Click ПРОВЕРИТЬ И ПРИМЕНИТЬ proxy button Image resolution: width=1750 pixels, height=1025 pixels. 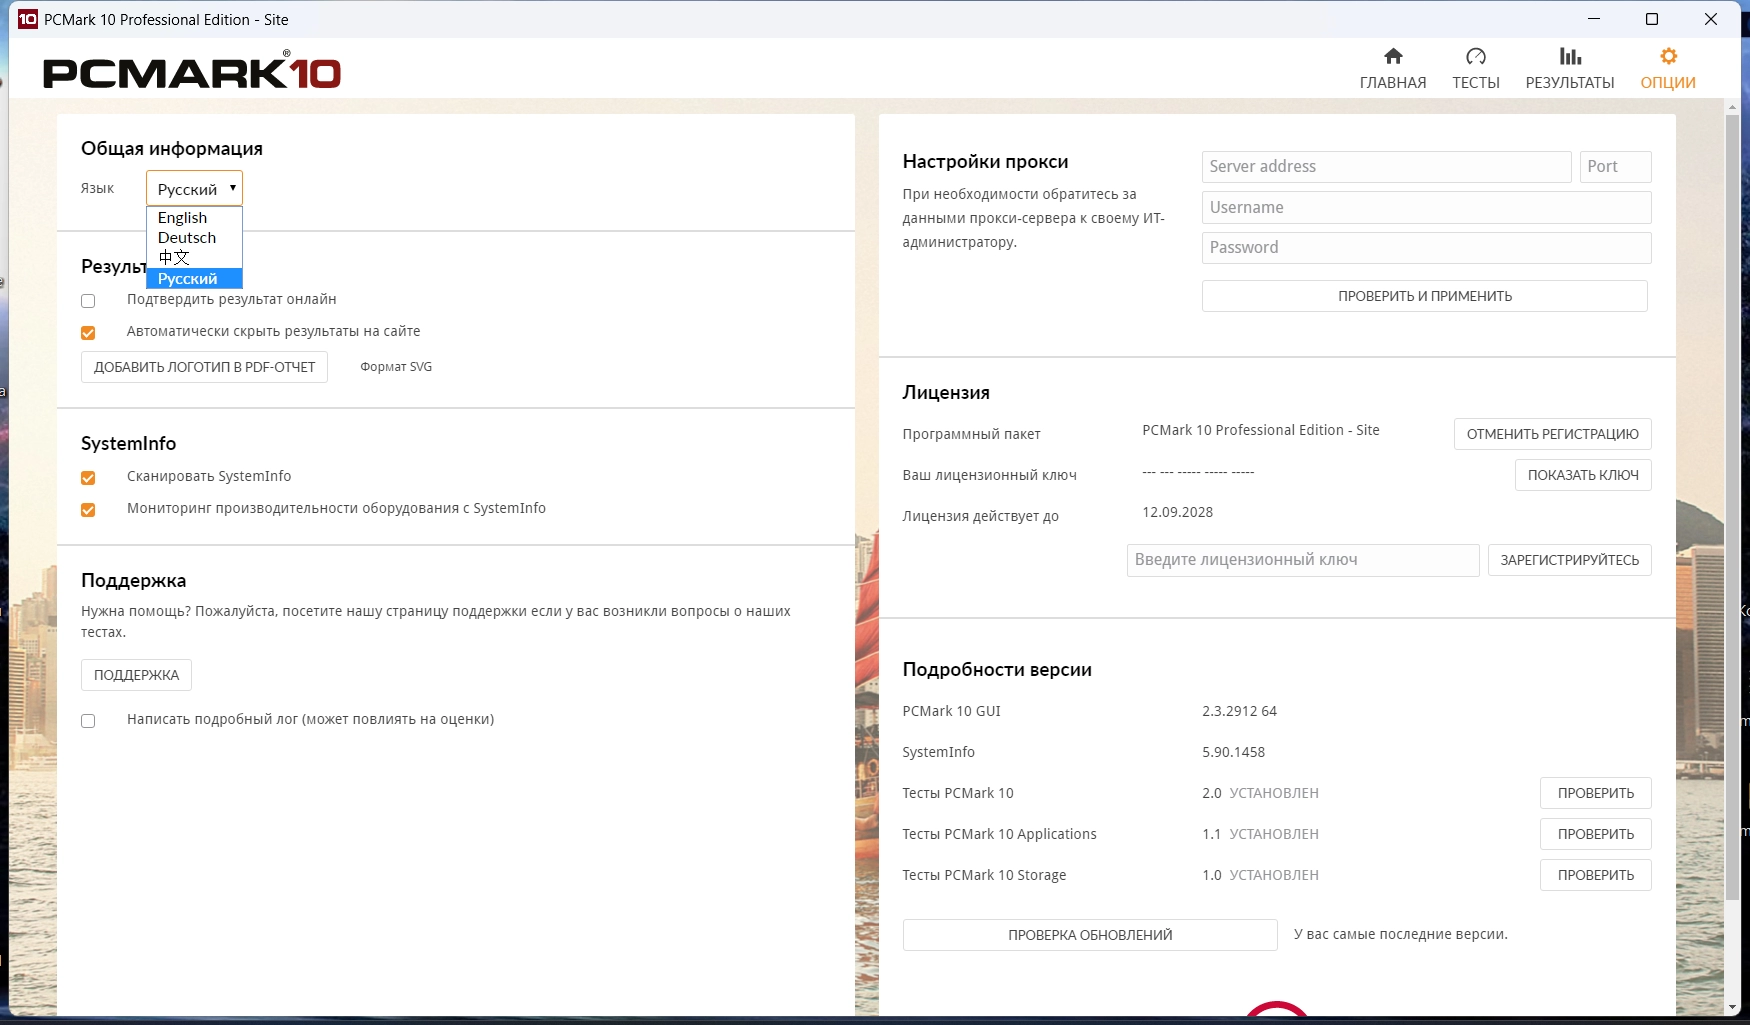click(x=1425, y=296)
